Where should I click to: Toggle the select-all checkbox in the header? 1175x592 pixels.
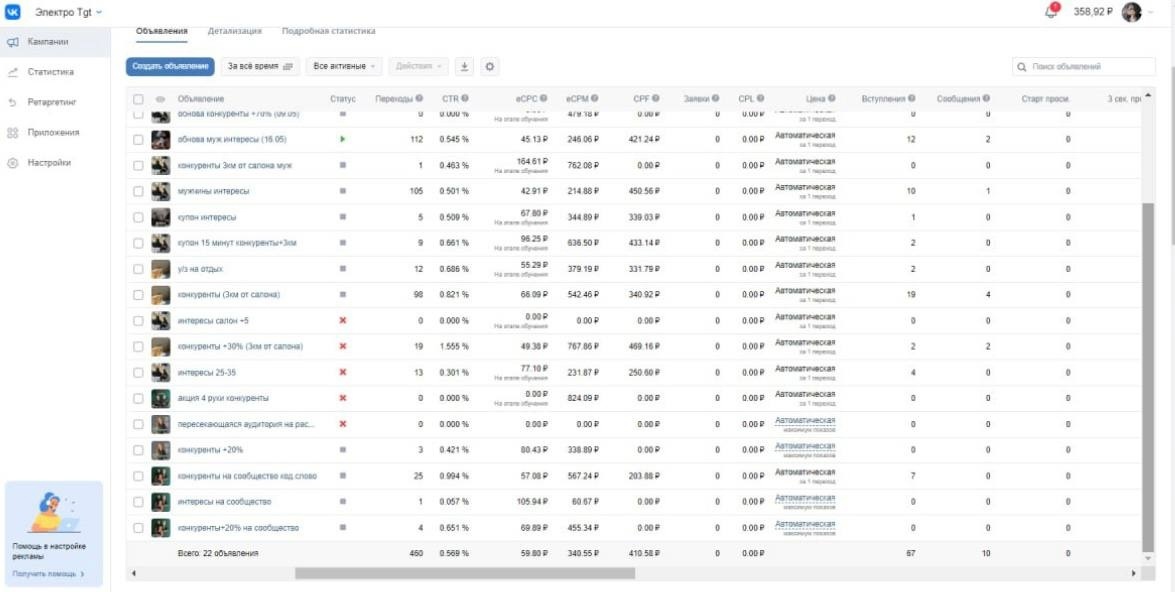tap(138, 99)
